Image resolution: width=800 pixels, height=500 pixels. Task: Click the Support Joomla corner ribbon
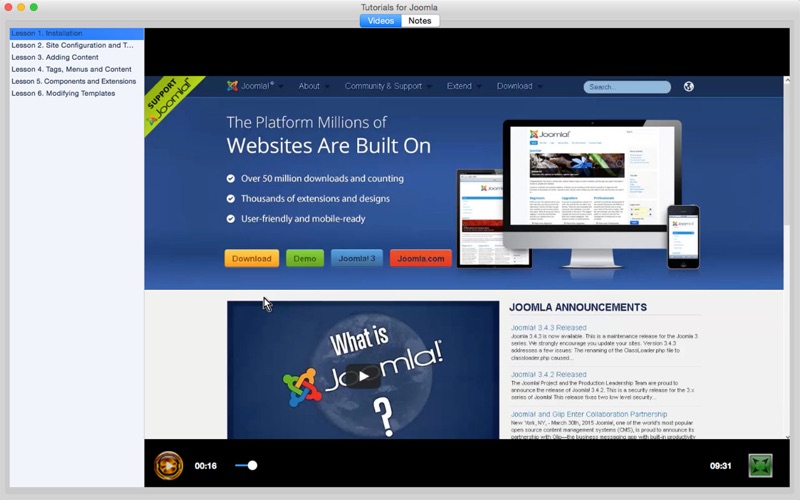[169, 101]
